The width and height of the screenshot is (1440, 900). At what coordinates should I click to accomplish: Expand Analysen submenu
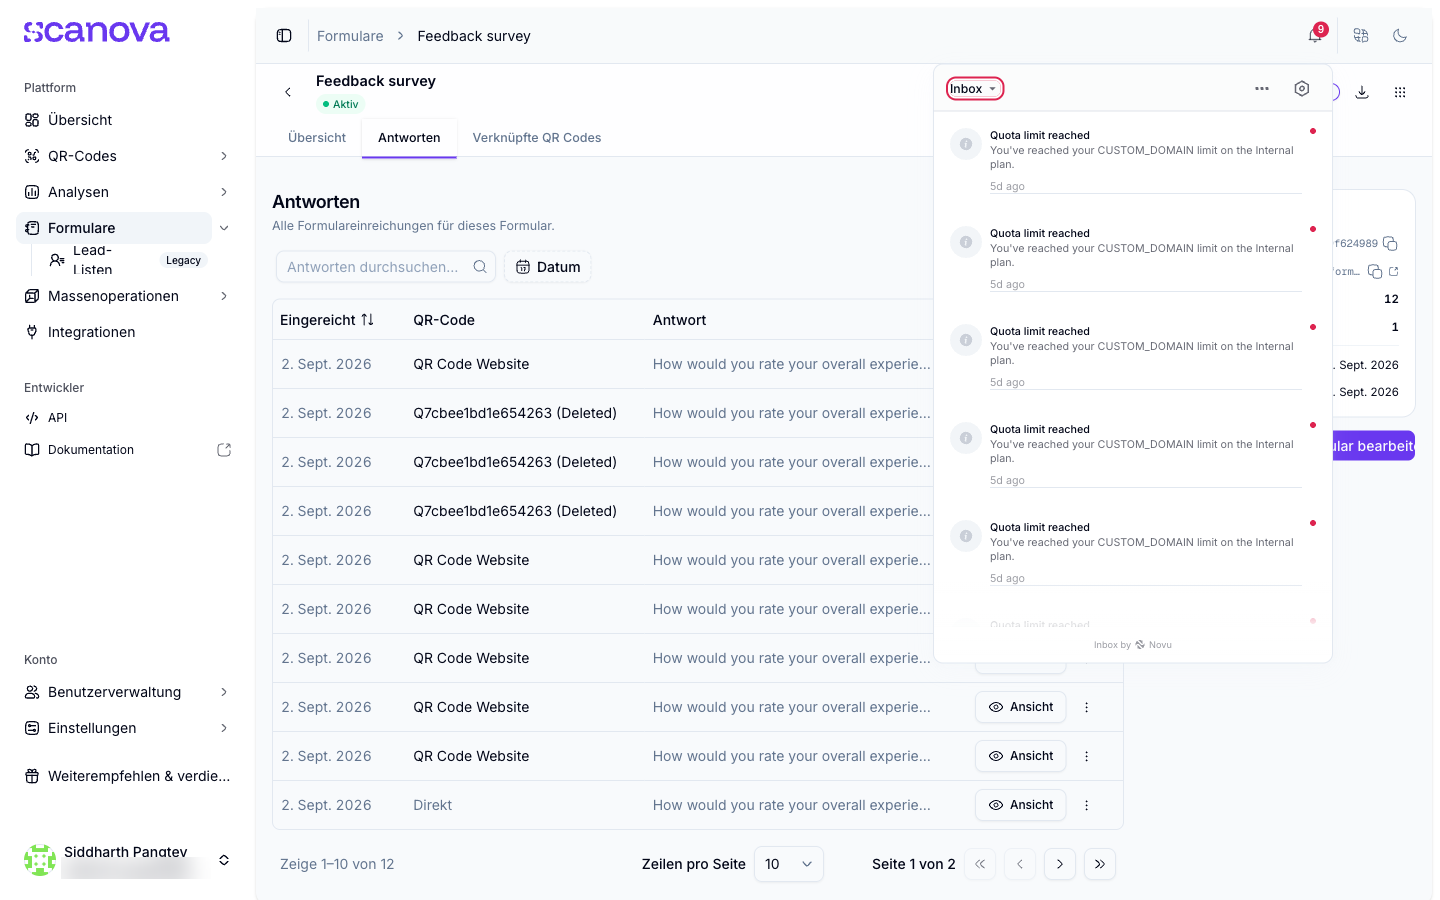click(x=224, y=192)
